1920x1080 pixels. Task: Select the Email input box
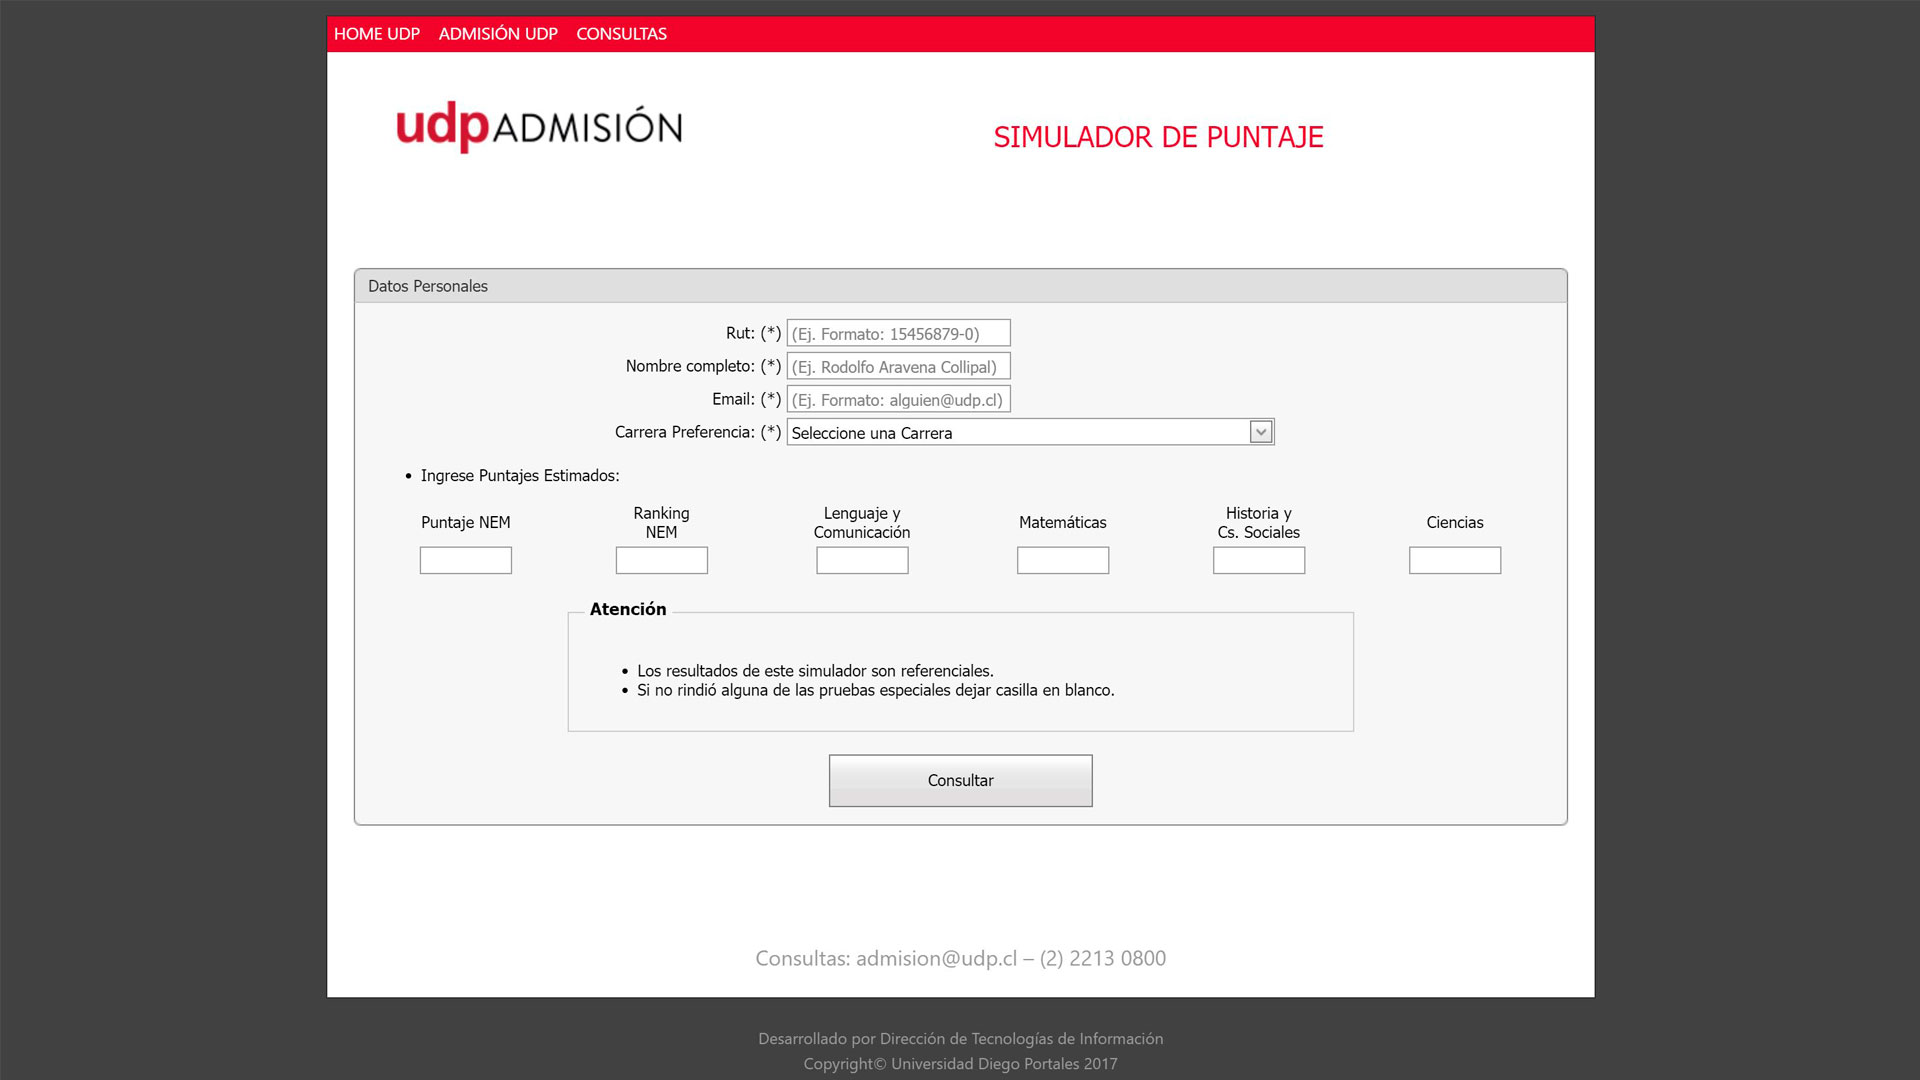(x=898, y=399)
